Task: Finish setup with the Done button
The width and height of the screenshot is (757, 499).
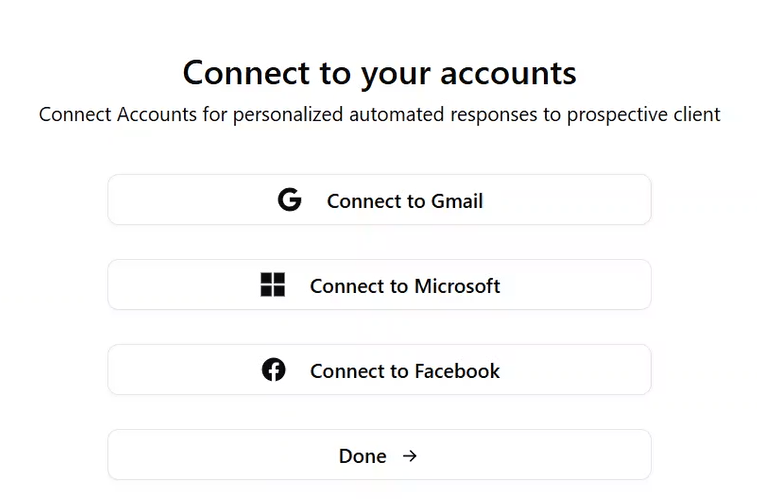Action: coord(379,455)
